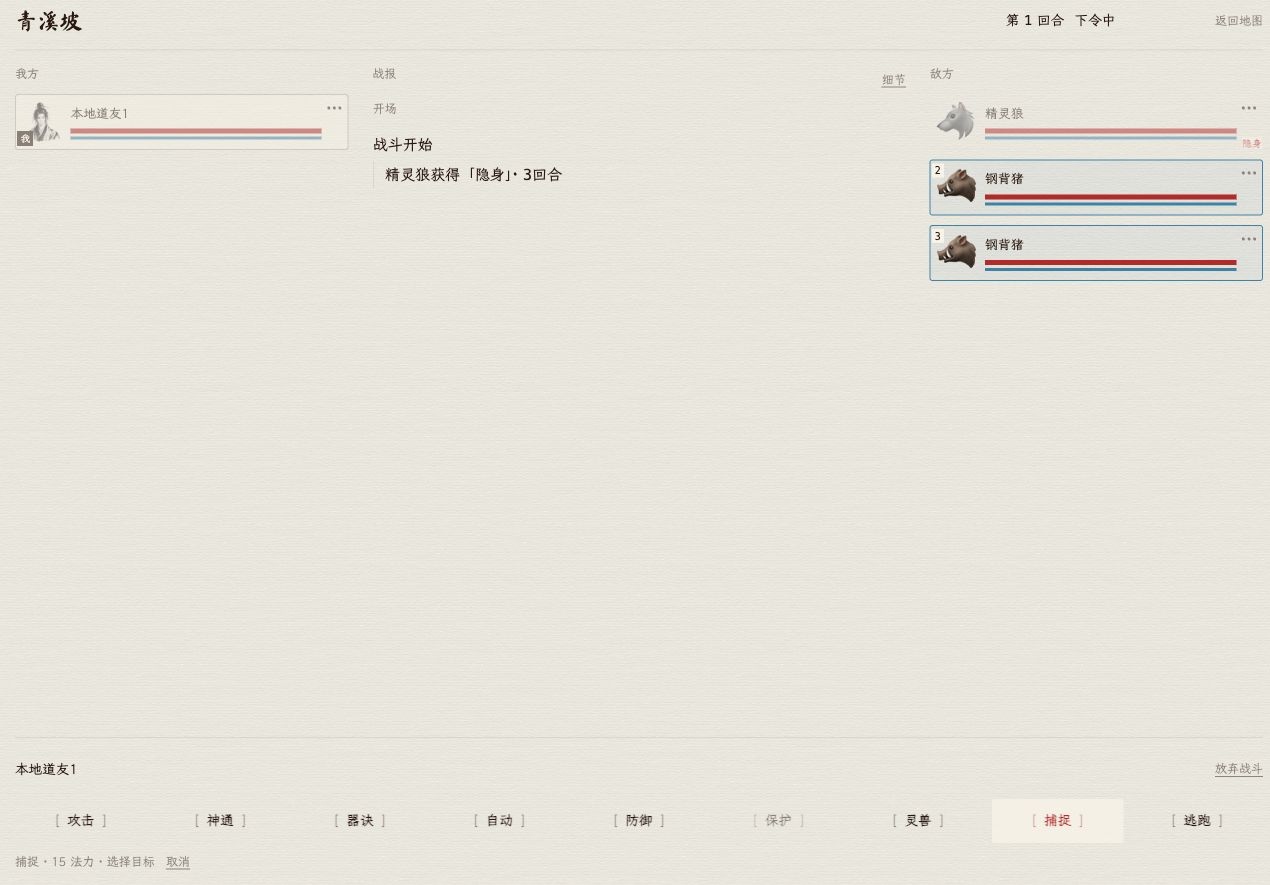Open the 神通 skills command
Screen dimensions: 1270x885
(x=220, y=820)
